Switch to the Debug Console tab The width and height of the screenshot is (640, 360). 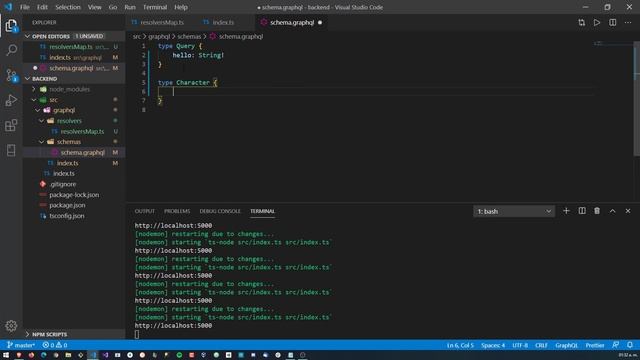[x=220, y=211]
